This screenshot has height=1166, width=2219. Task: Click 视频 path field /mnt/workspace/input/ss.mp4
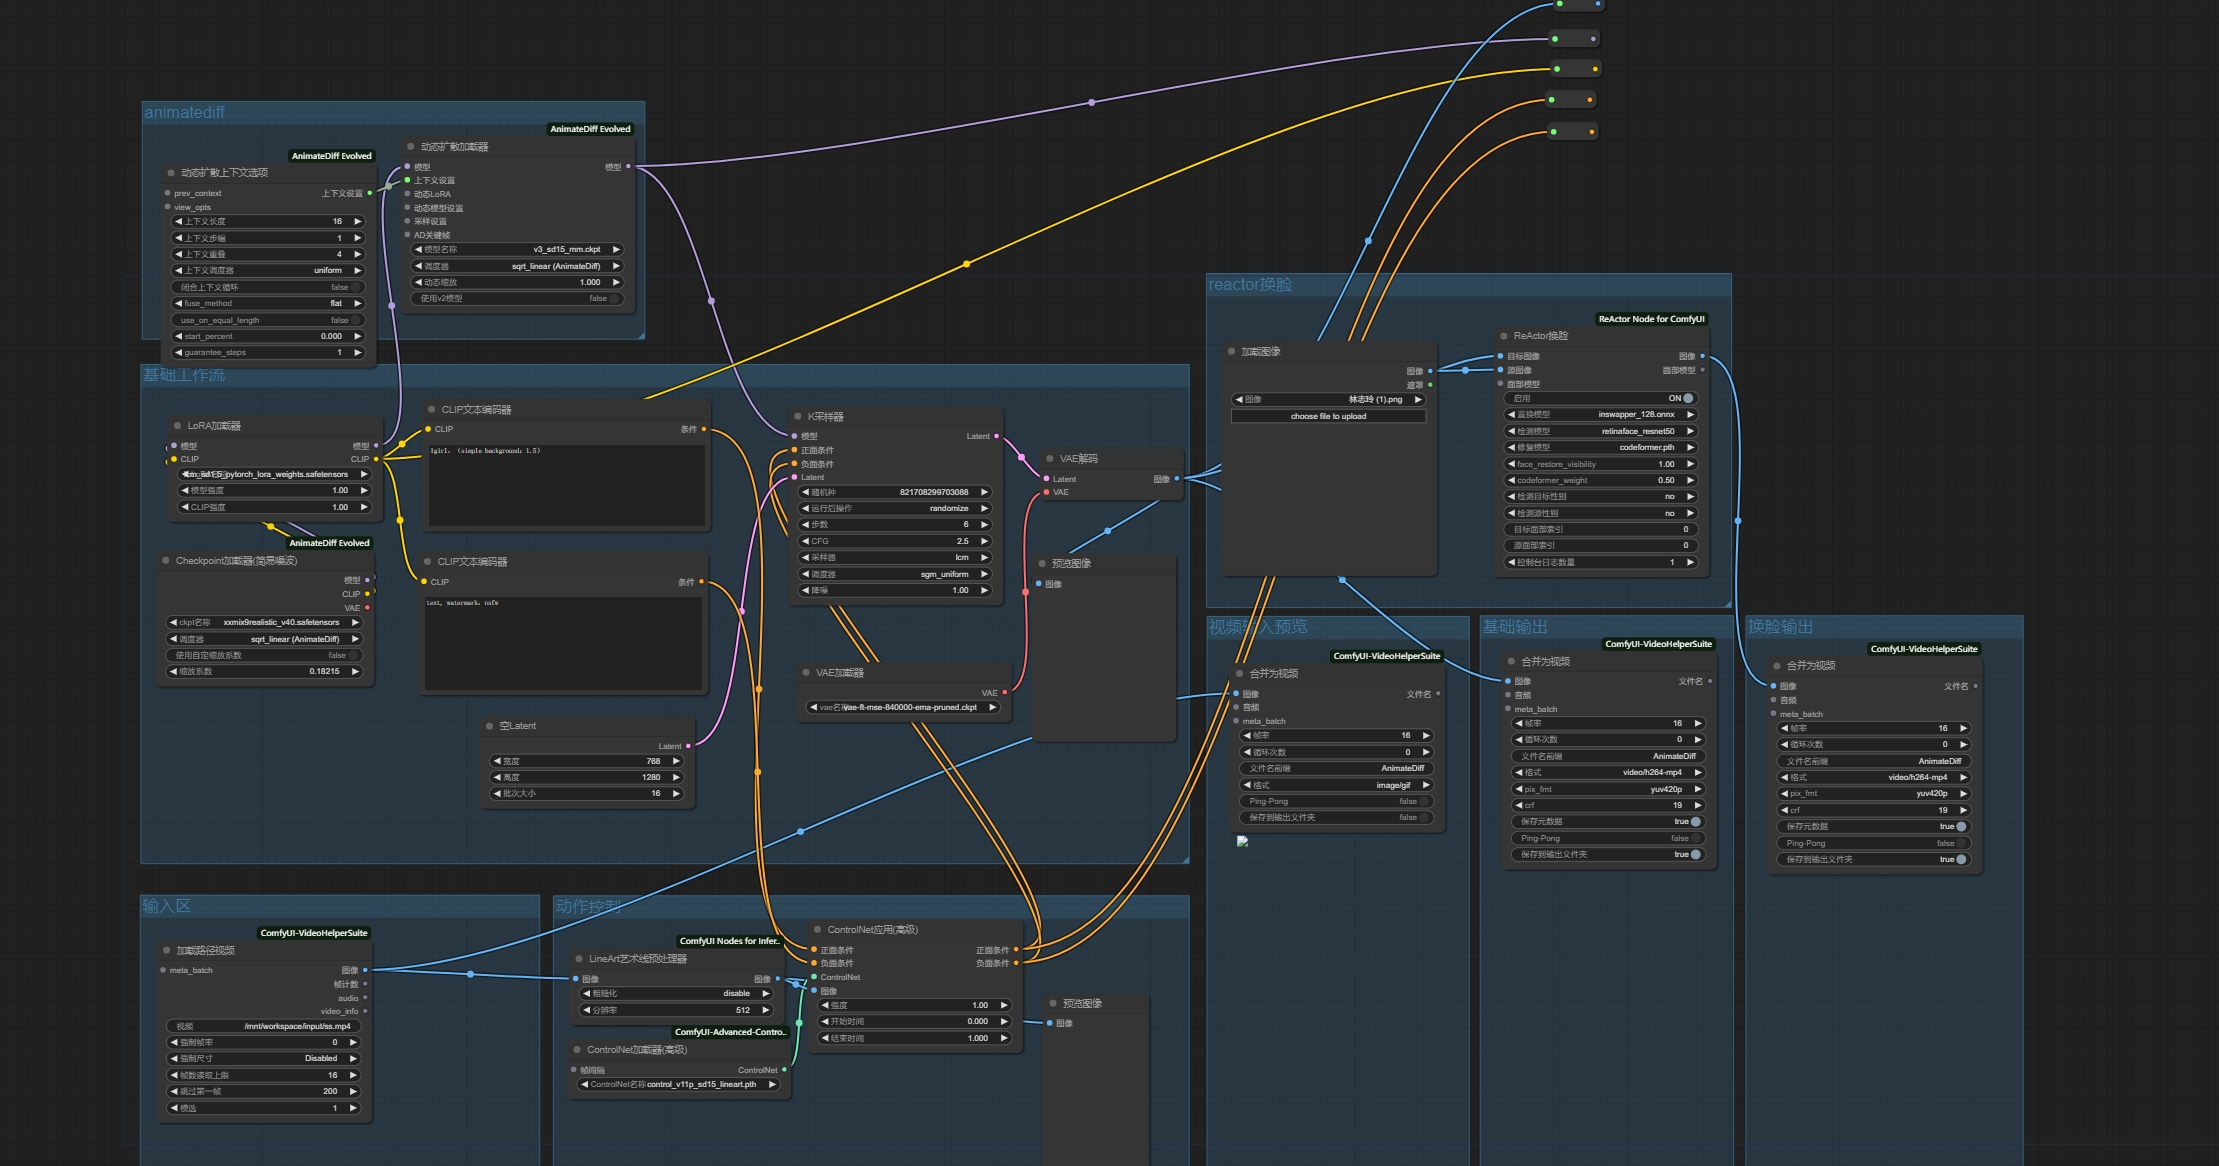(x=264, y=1027)
